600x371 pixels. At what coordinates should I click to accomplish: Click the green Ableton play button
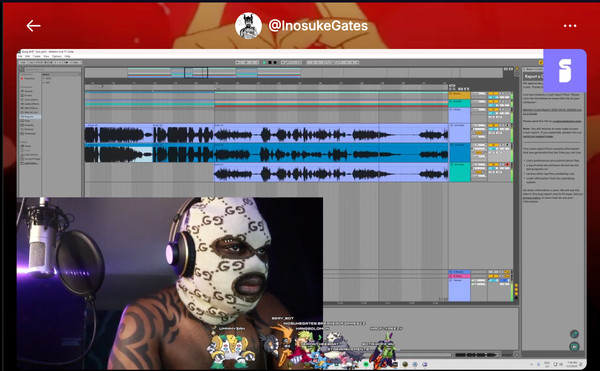(x=264, y=62)
